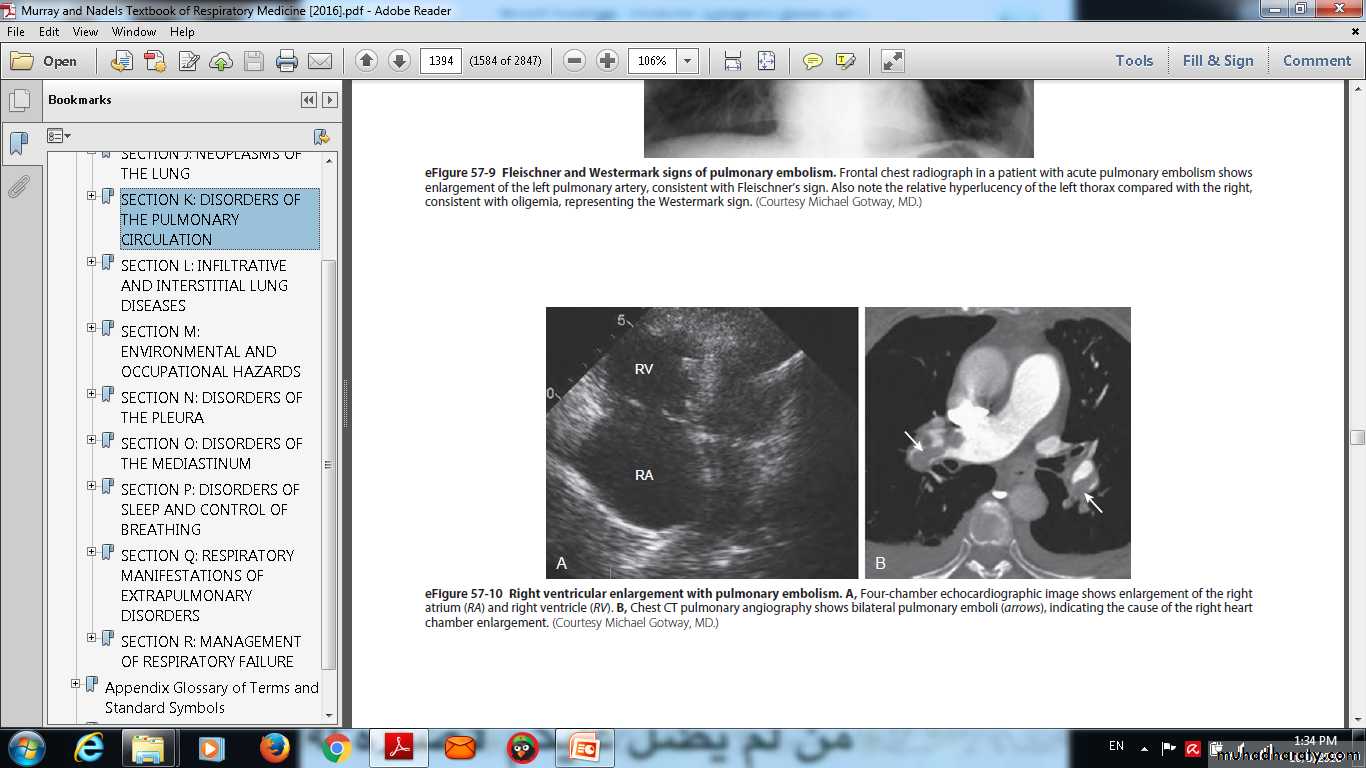
Task: Zoom in with plus button
Action: pos(607,61)
